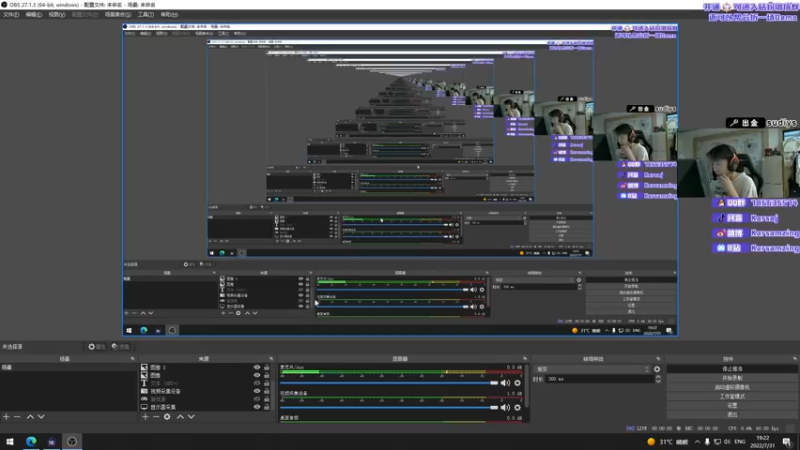Open the 渐变 transition dropdown
The image size is (800, 450).
pos(592,369)
